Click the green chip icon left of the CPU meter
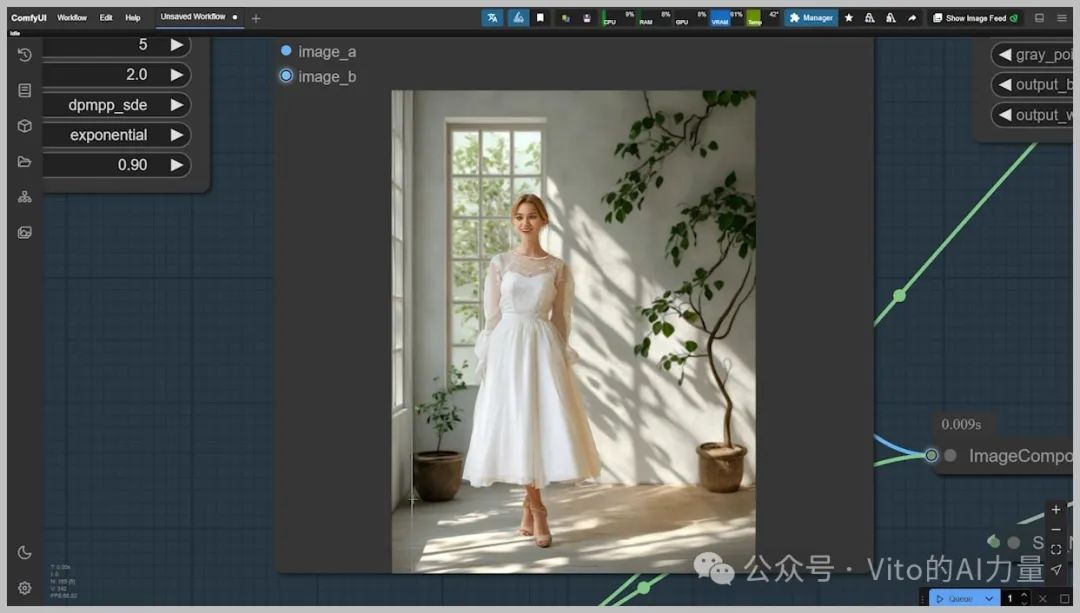This screenshot has height=613, width=1080. [565, 19]
